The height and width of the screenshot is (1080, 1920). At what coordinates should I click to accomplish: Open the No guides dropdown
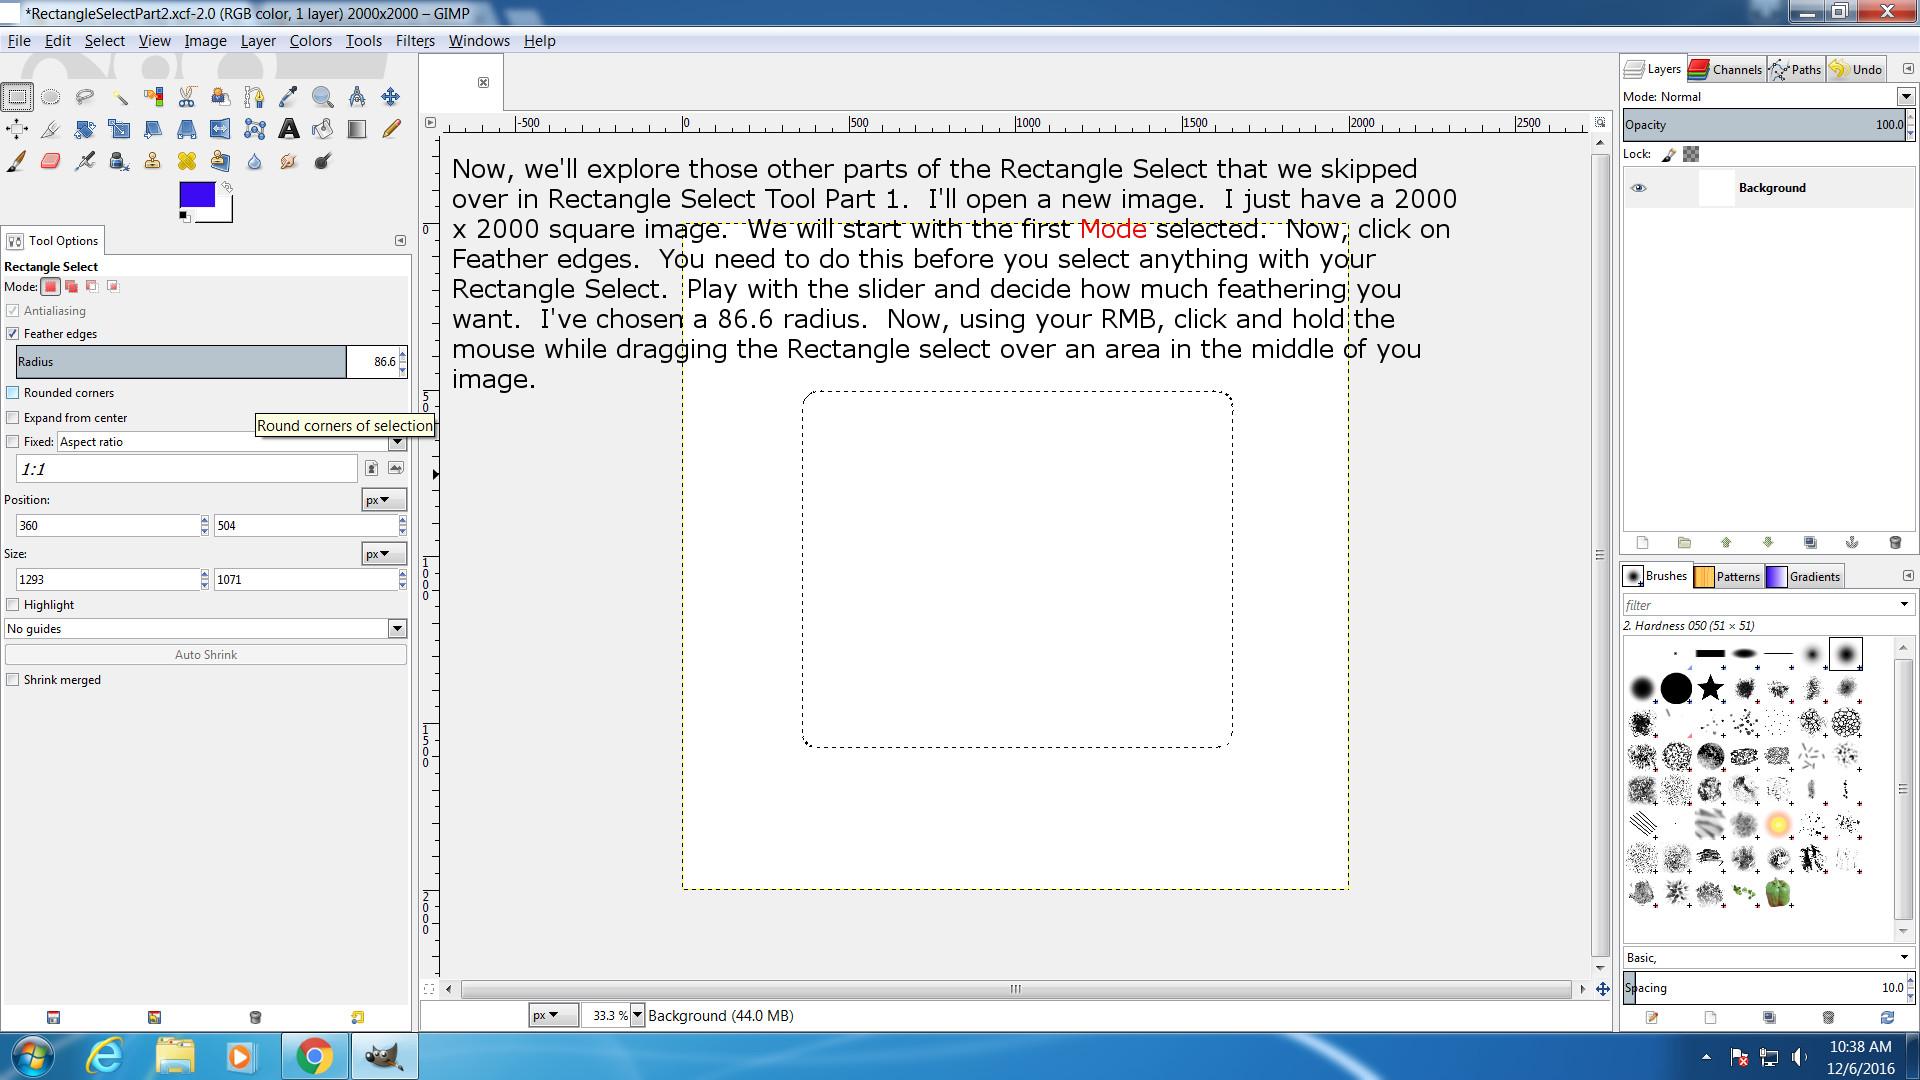397,629
